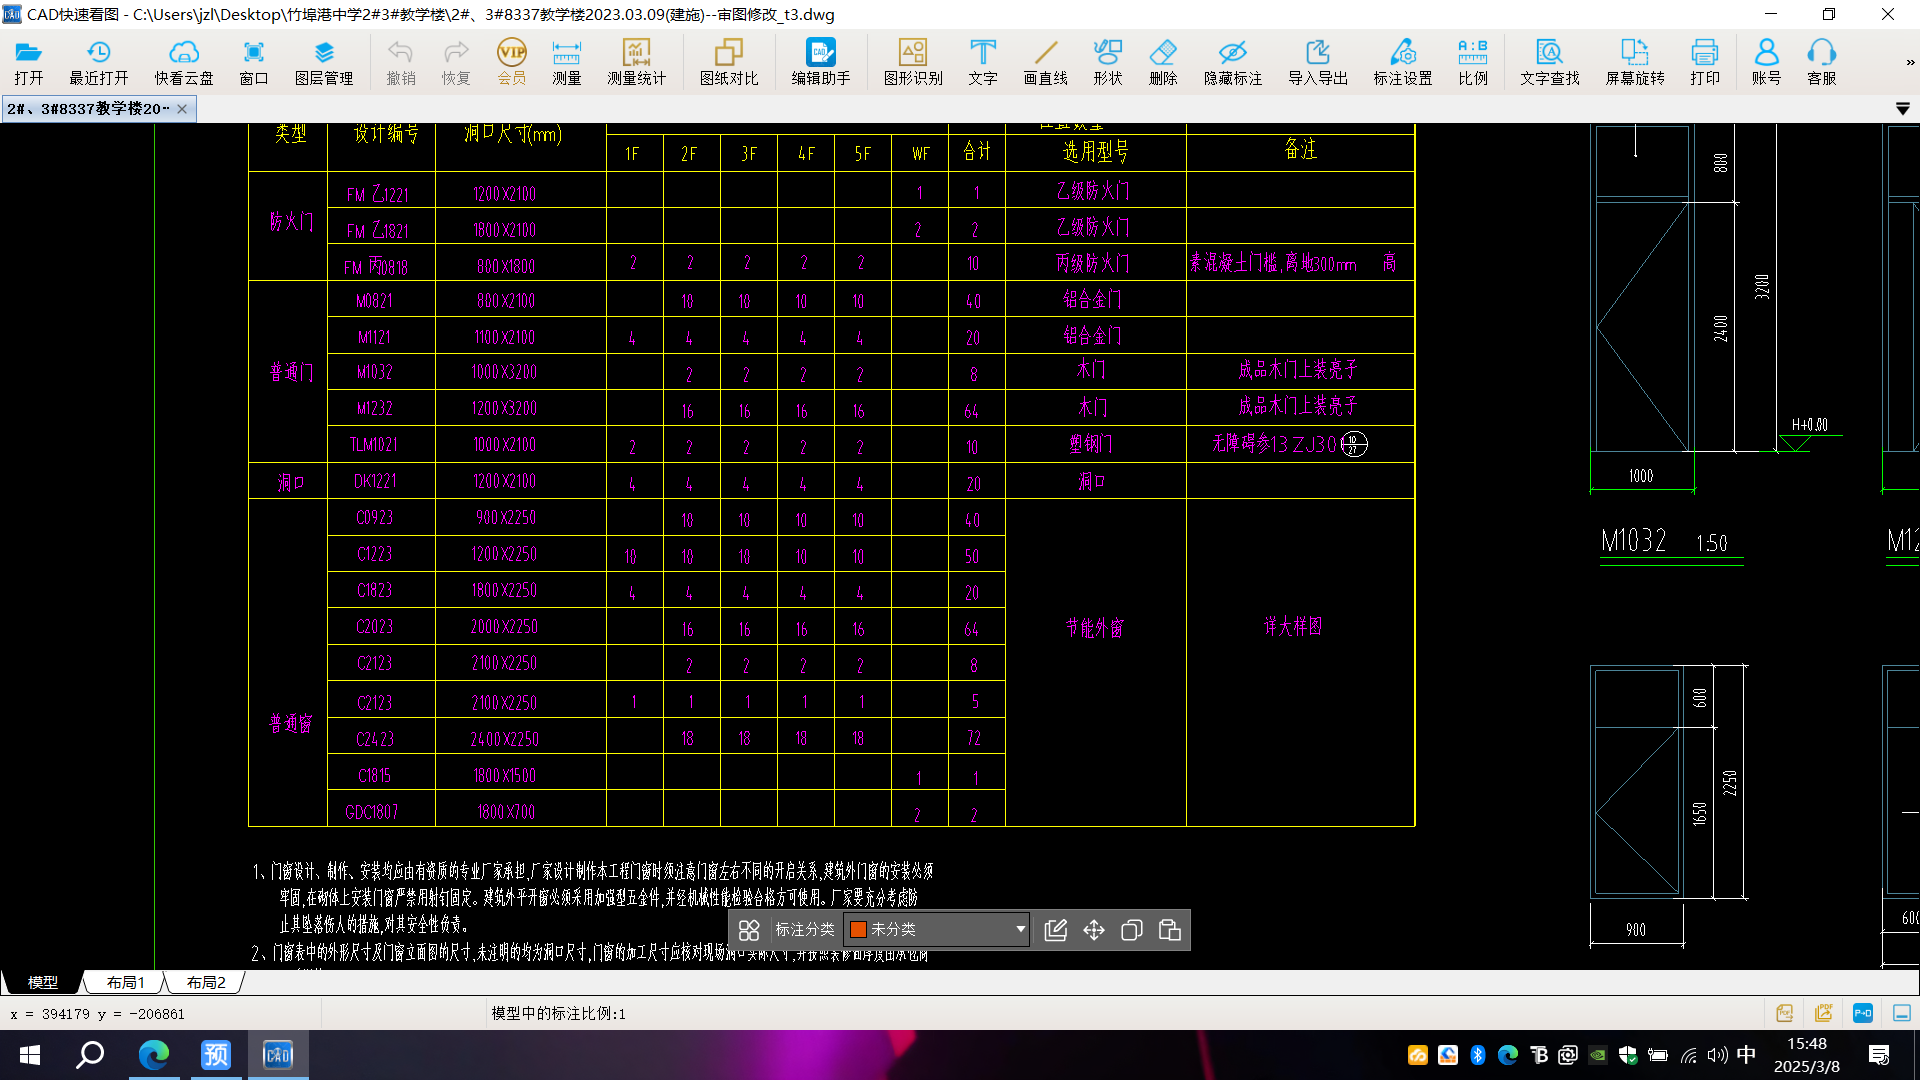Toggle the panel layout icon in status bar

(1901, 1013)
